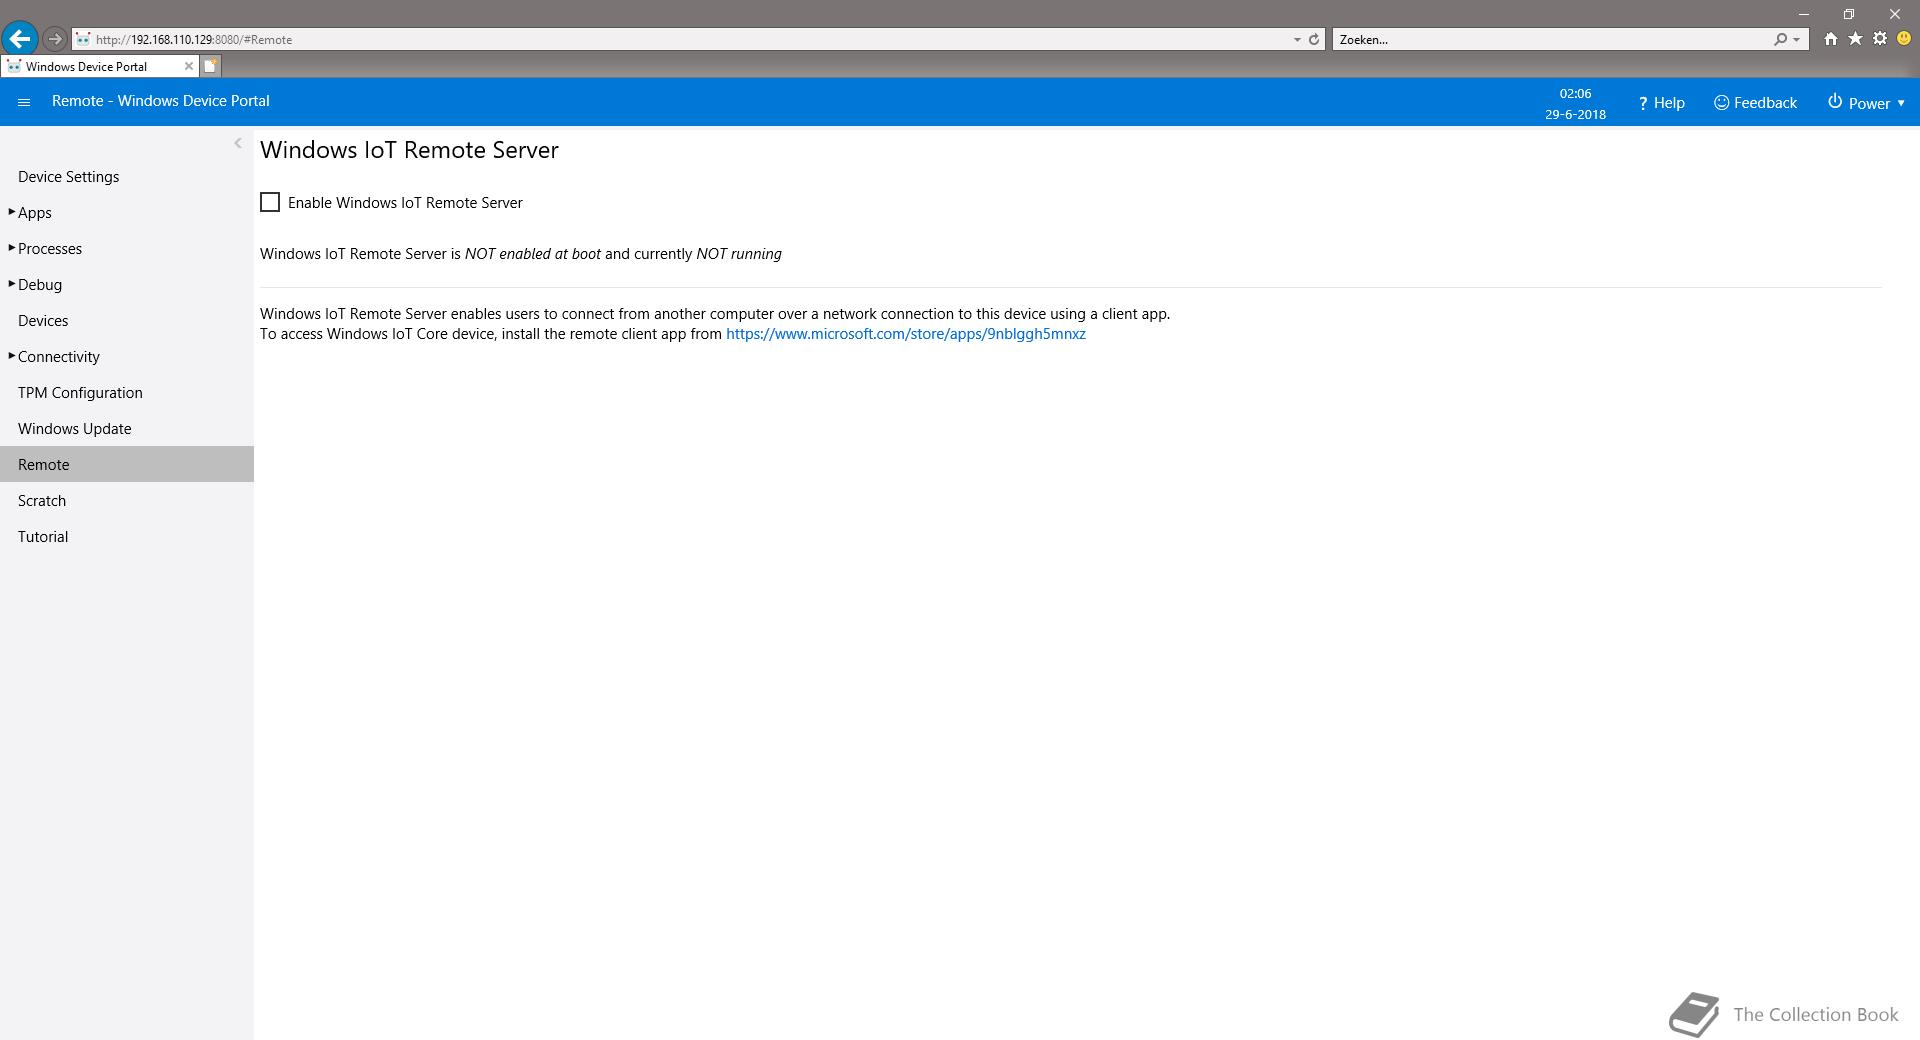The height and width of the screenshot is (1040, 1920).
Task: Close the Windows Device Portal tab
Action: pyautogui.click(x=188, y=66)
